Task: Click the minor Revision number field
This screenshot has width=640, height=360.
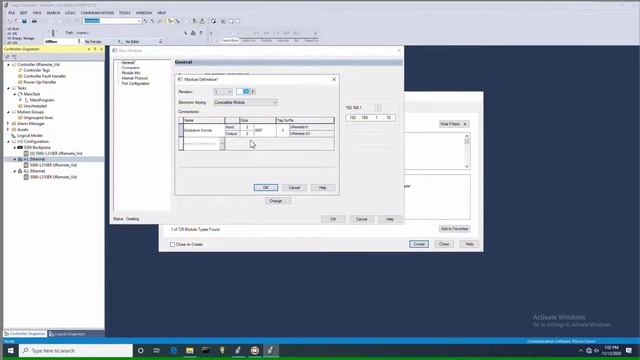Action: pyautogui.click(x=243, y=91)
